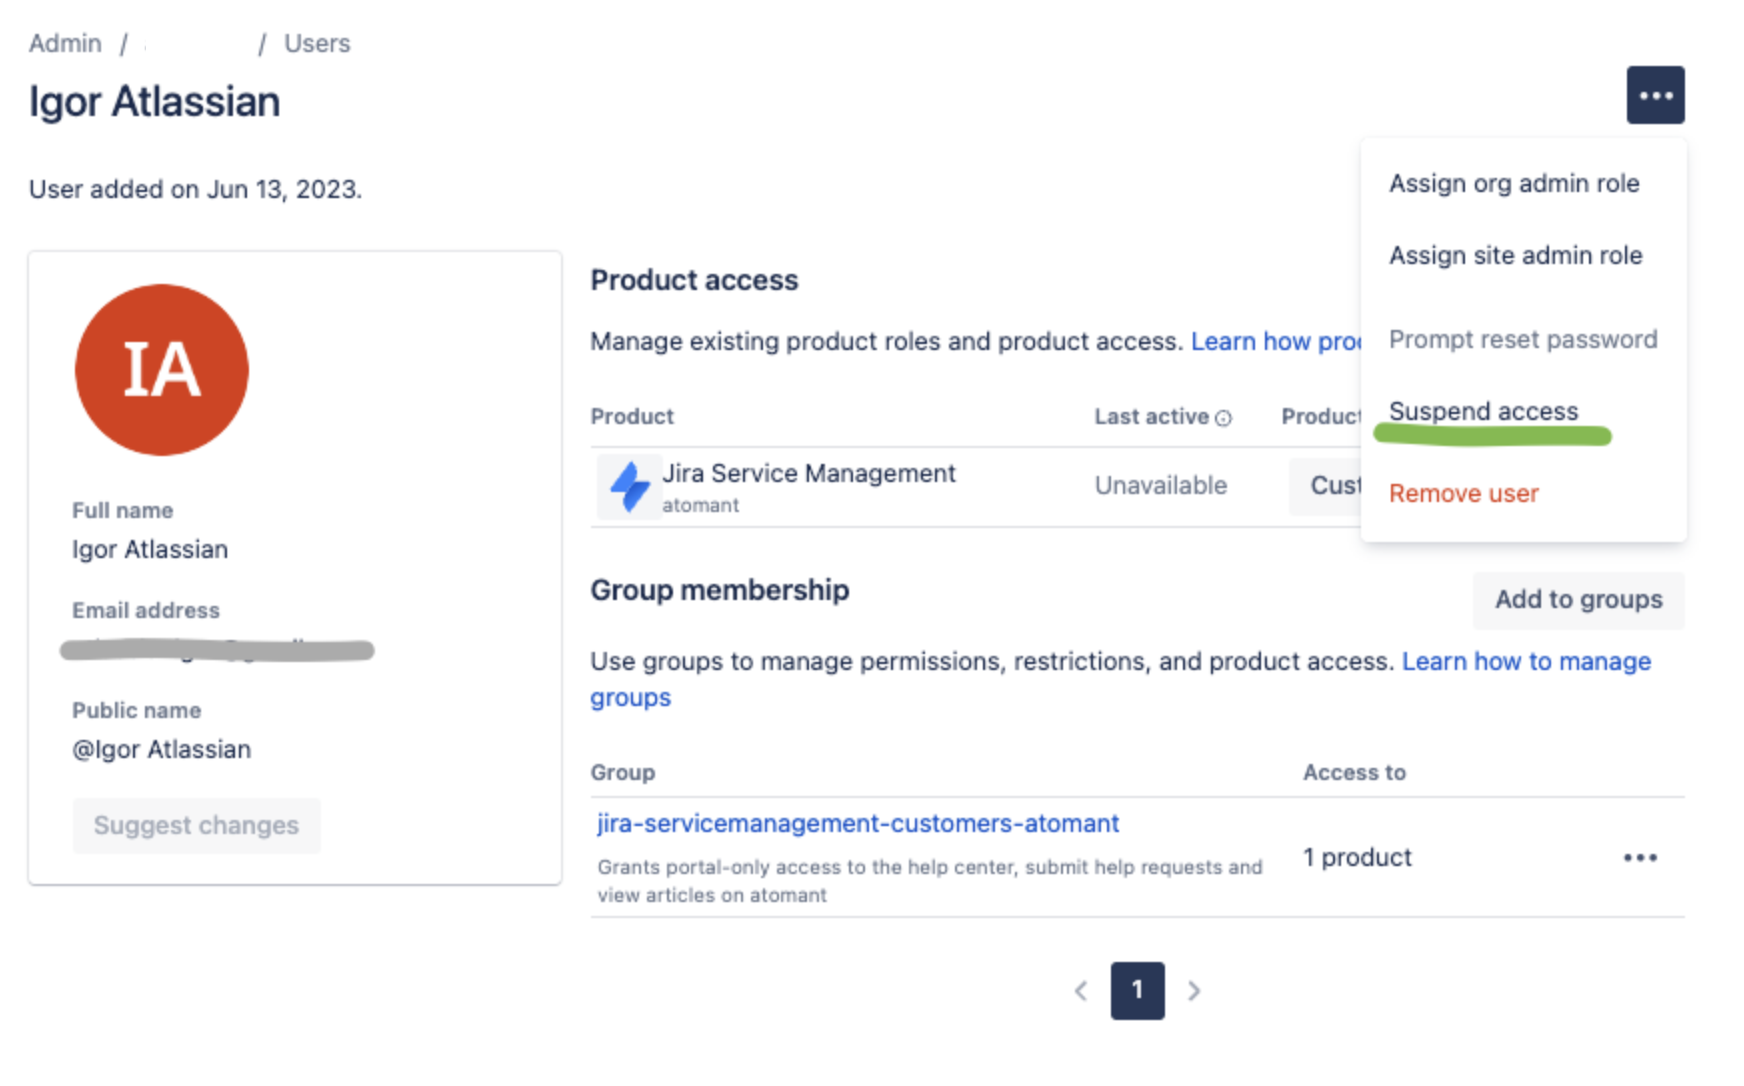Select page 1 in the pagination

(1137, 991)
